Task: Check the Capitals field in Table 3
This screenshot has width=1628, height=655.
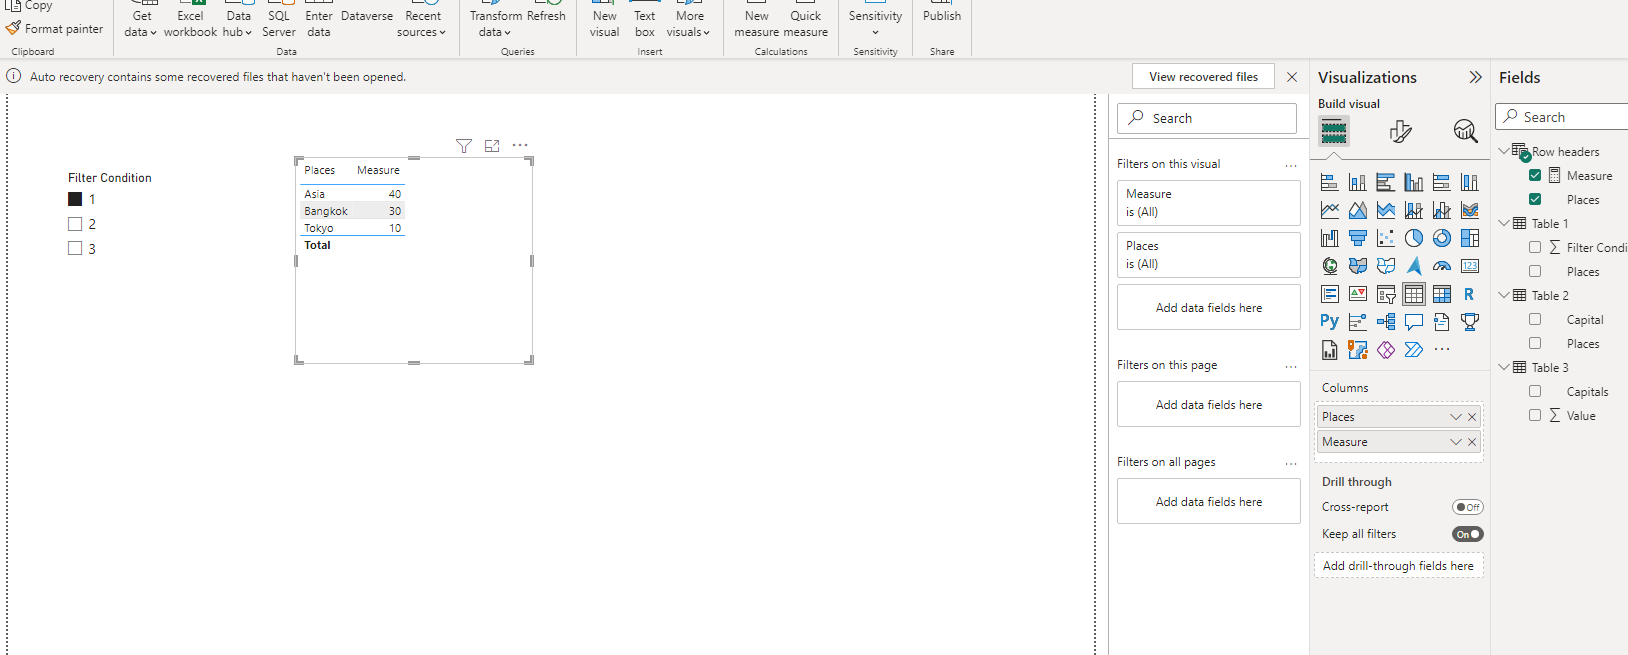Action: (x=1535, y=391)
